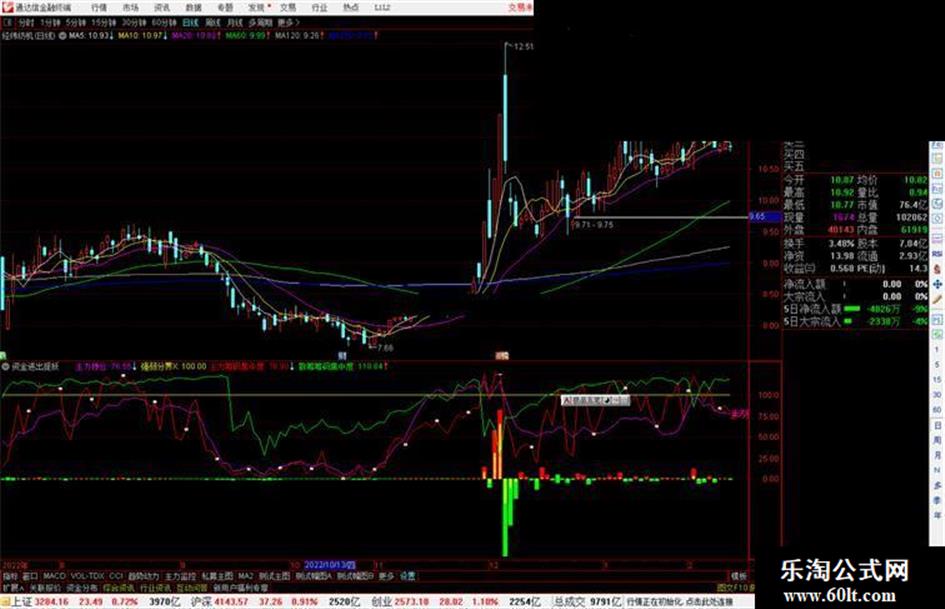Click the 上证 index in status bar
The height and width of the screenshot is (609, 945).
20,601
